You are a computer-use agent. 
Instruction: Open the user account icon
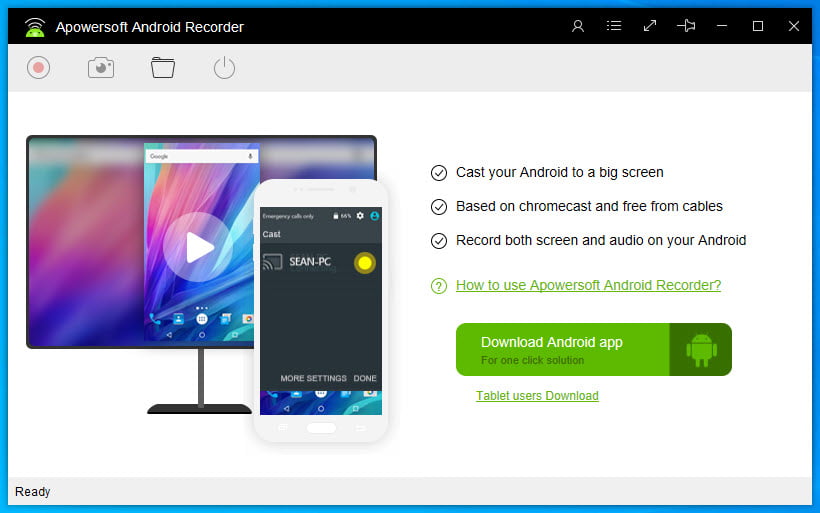tap(578, 26)
